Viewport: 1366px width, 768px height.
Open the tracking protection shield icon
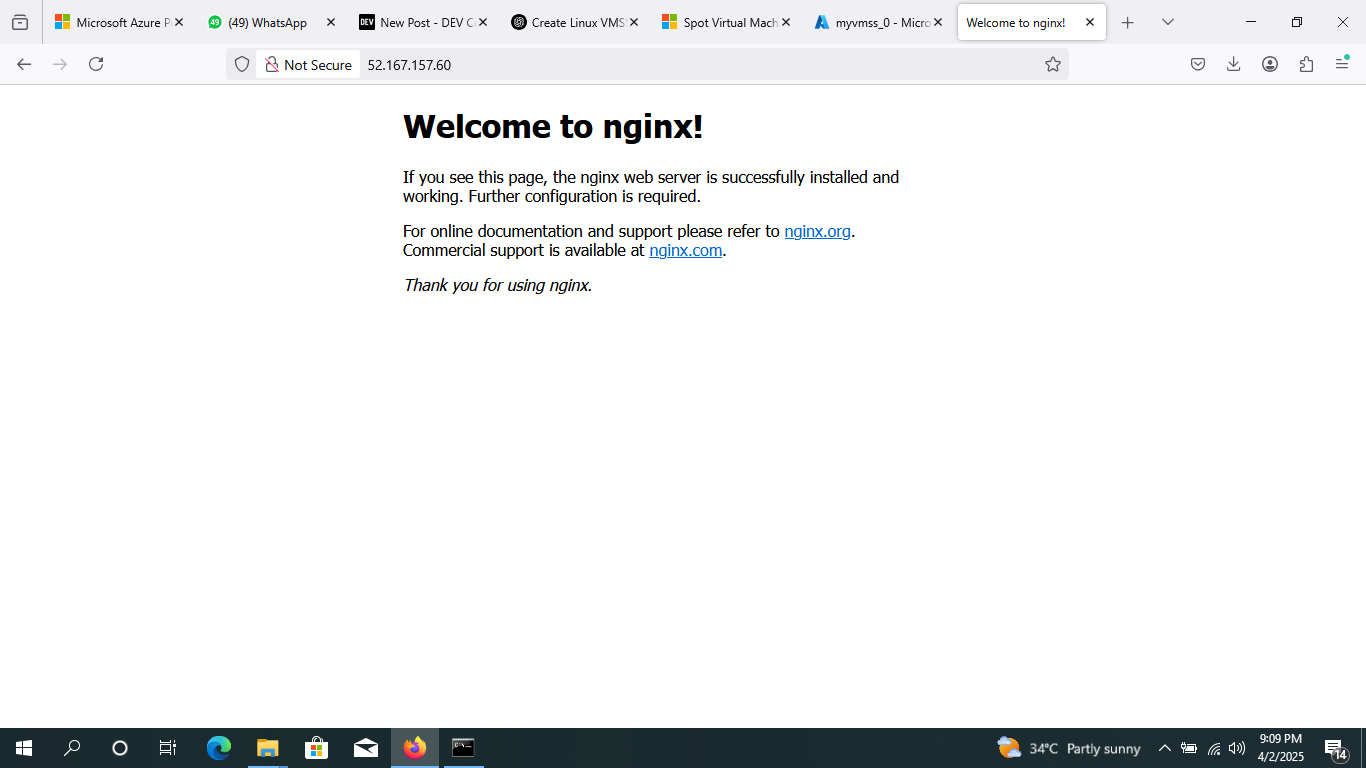[242, 64]
